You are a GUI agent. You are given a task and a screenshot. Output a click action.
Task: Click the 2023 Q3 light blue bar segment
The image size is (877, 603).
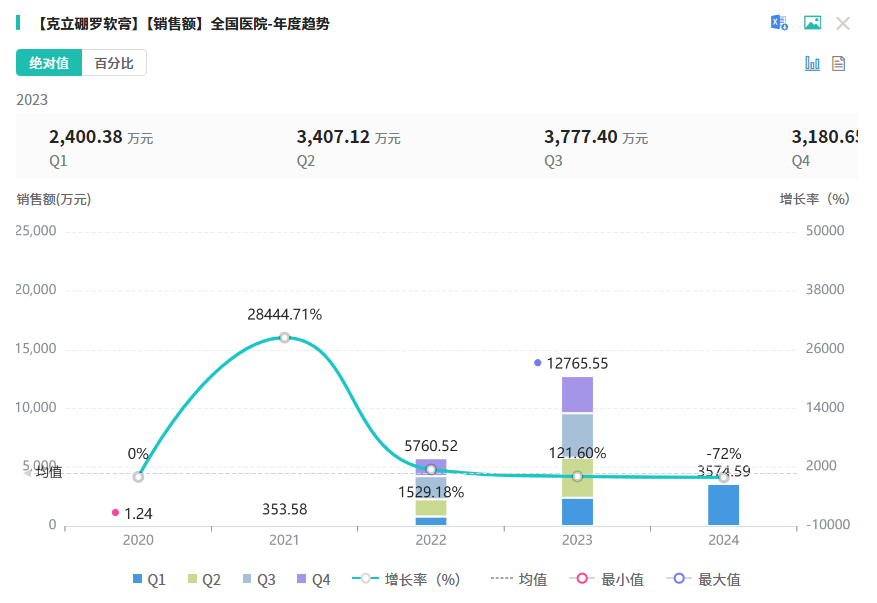[577, 436]
